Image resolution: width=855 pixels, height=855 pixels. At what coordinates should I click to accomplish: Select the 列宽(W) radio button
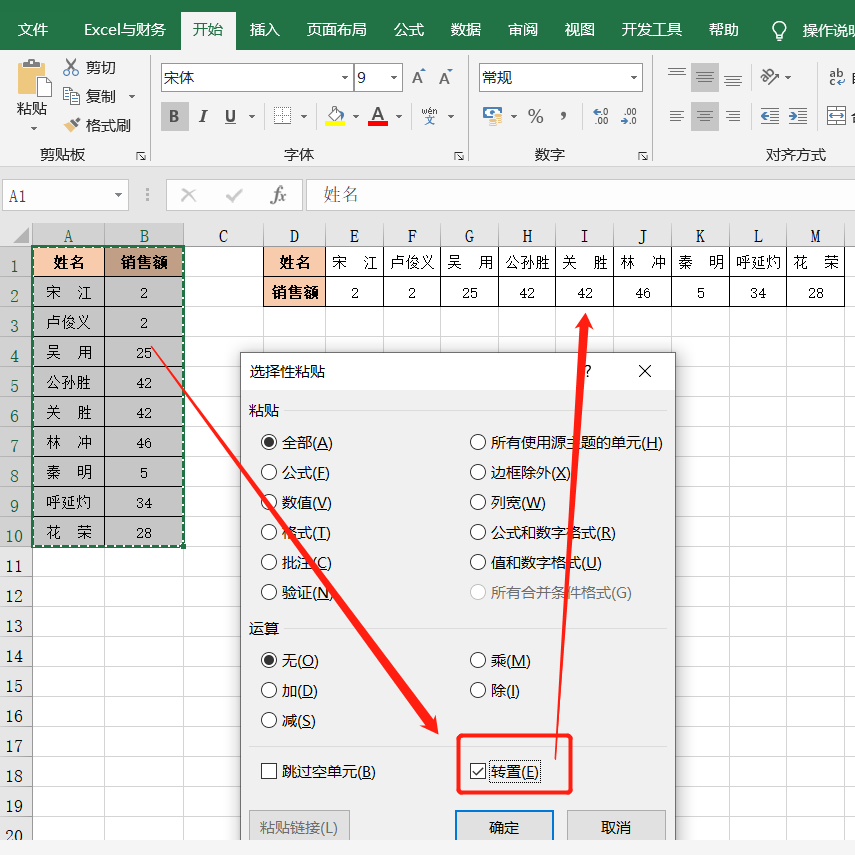(508, 502)
